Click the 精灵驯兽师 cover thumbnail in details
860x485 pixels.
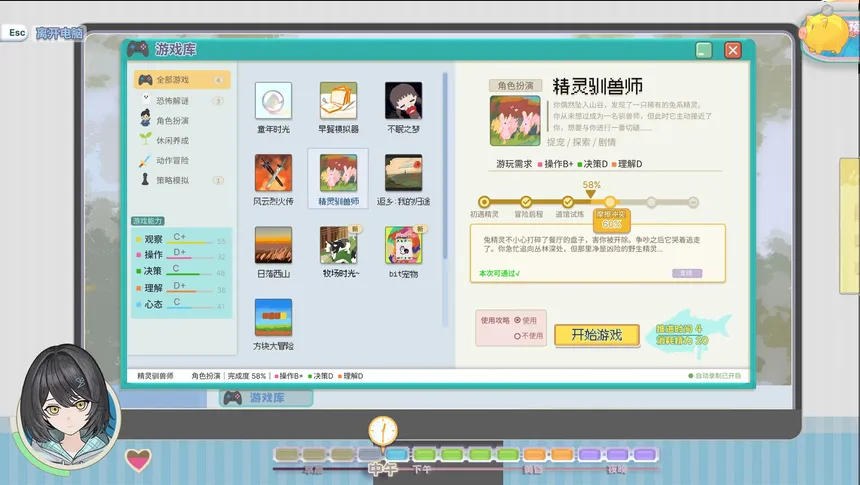click(515, 121)
